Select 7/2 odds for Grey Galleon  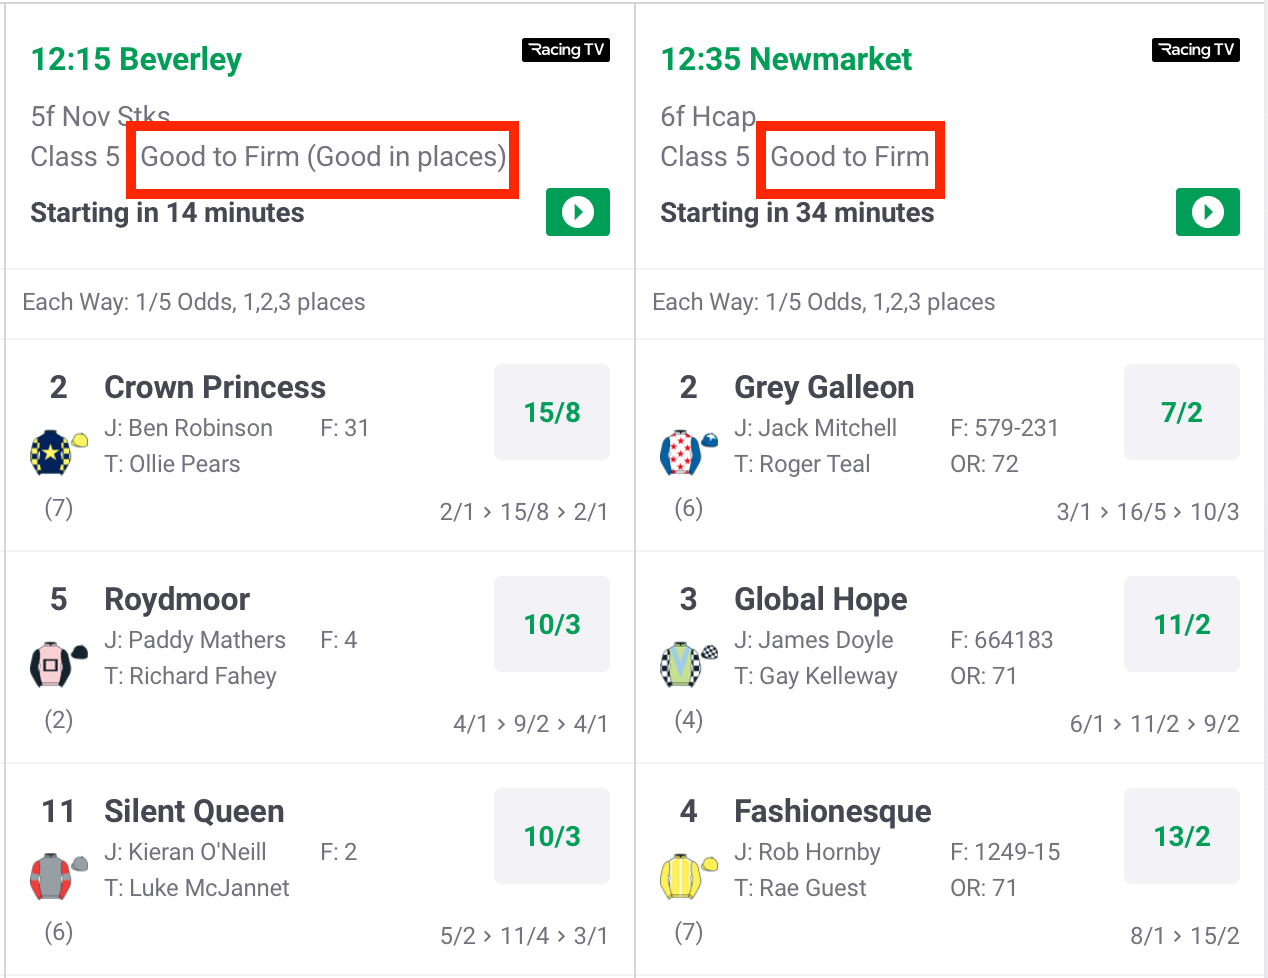1182,411
